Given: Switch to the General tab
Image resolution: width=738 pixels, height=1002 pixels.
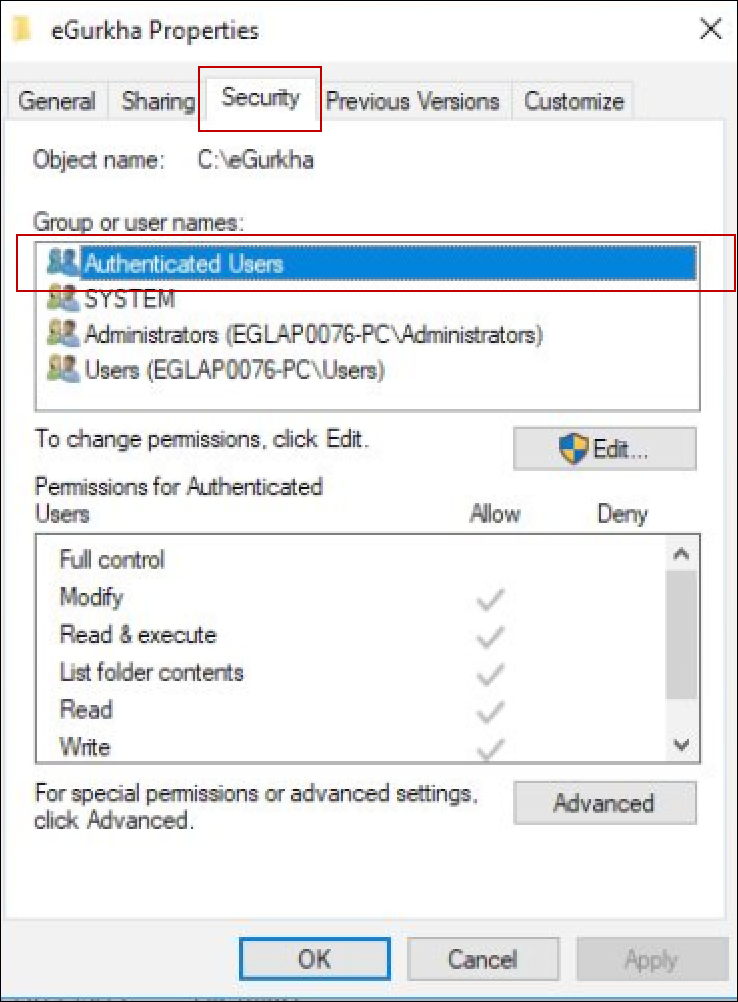Looking at the screenshot, I should tap(57, 101).
